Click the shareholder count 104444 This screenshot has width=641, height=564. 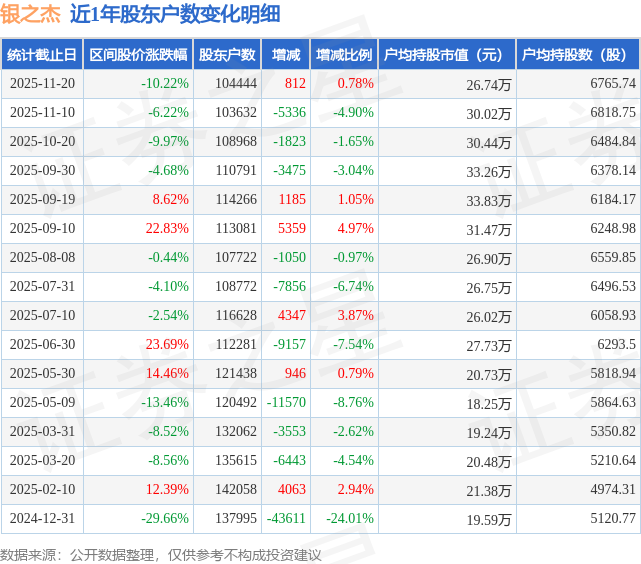236,83
